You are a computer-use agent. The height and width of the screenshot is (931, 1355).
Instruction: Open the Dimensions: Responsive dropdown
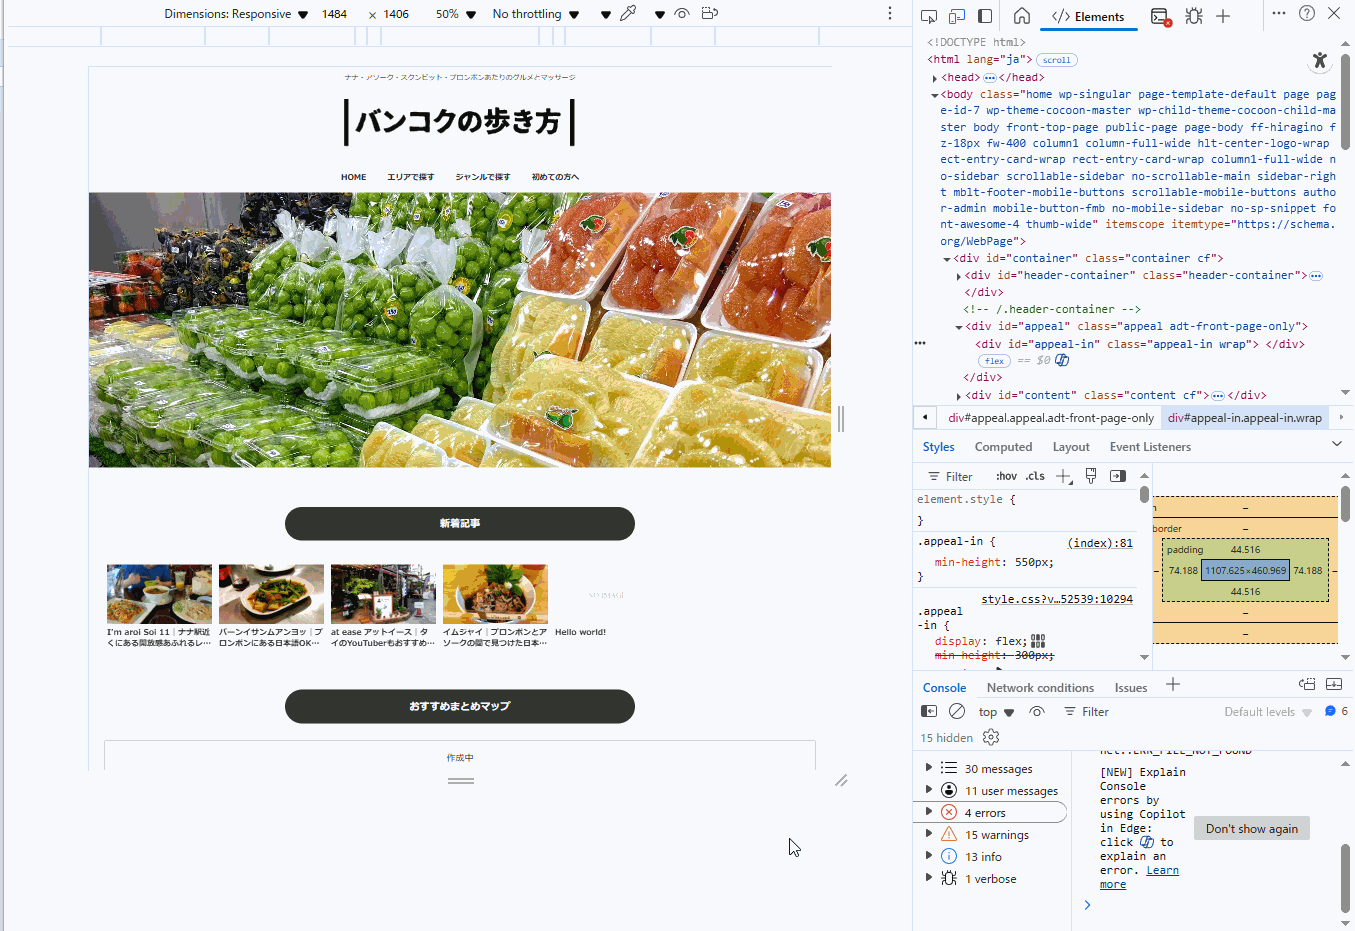click(x=236, y=14)
